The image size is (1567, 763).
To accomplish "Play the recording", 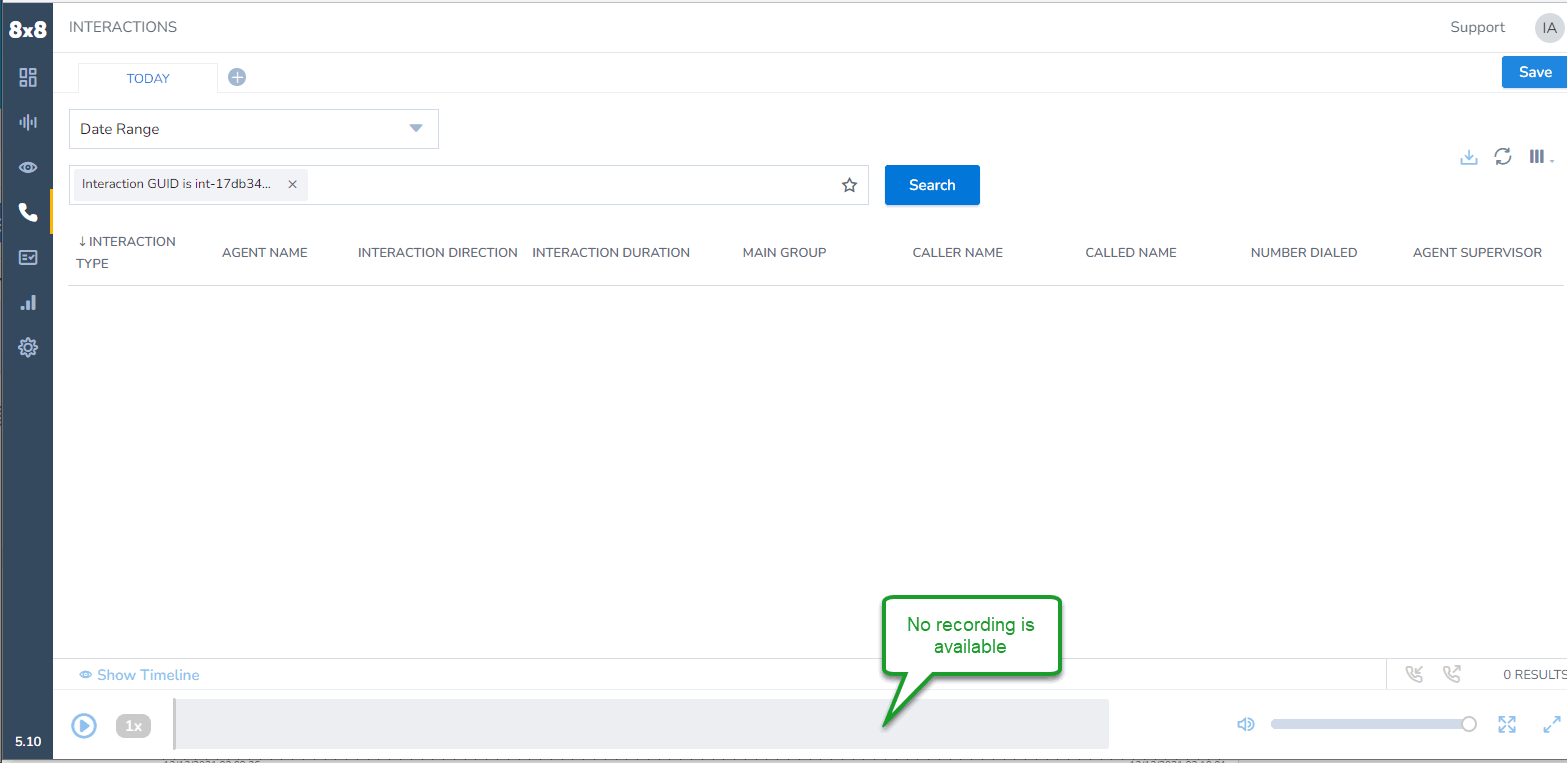I will [x=84, y=726].
